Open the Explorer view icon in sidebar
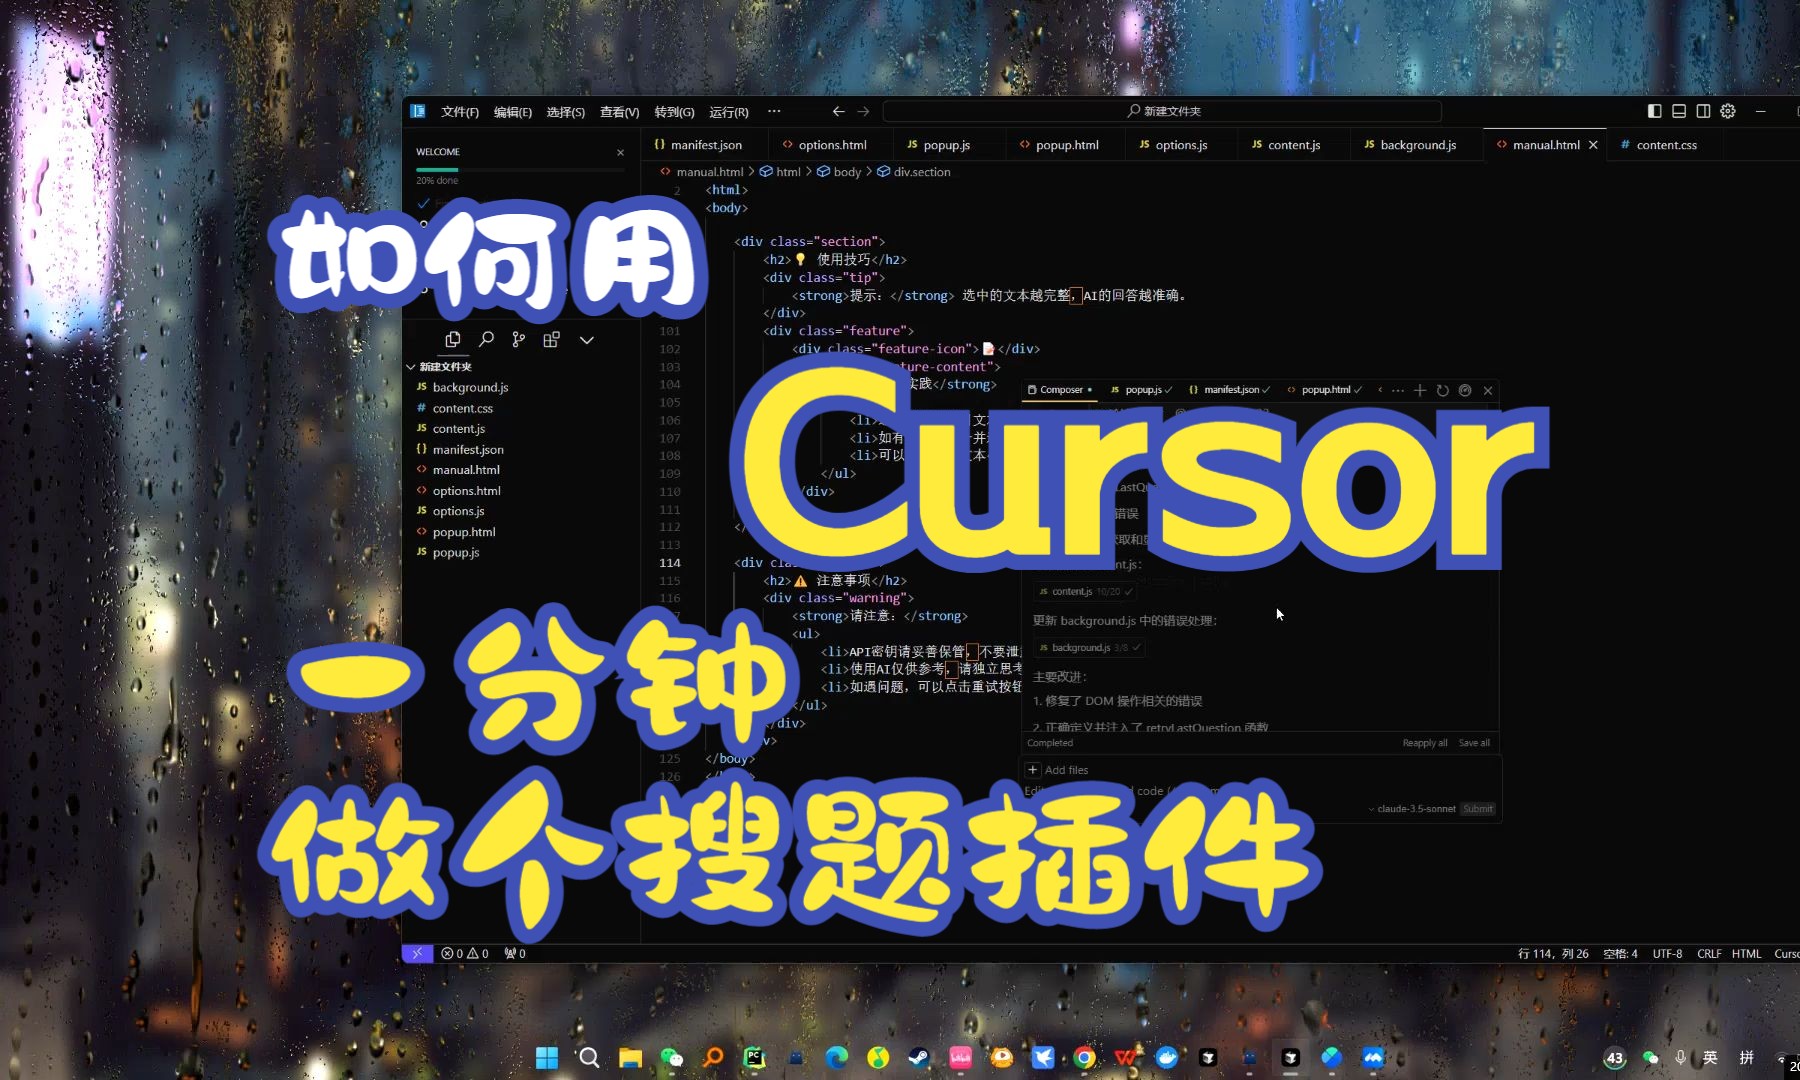This screenshot has height=1080, width=1800. click(453, 340)
